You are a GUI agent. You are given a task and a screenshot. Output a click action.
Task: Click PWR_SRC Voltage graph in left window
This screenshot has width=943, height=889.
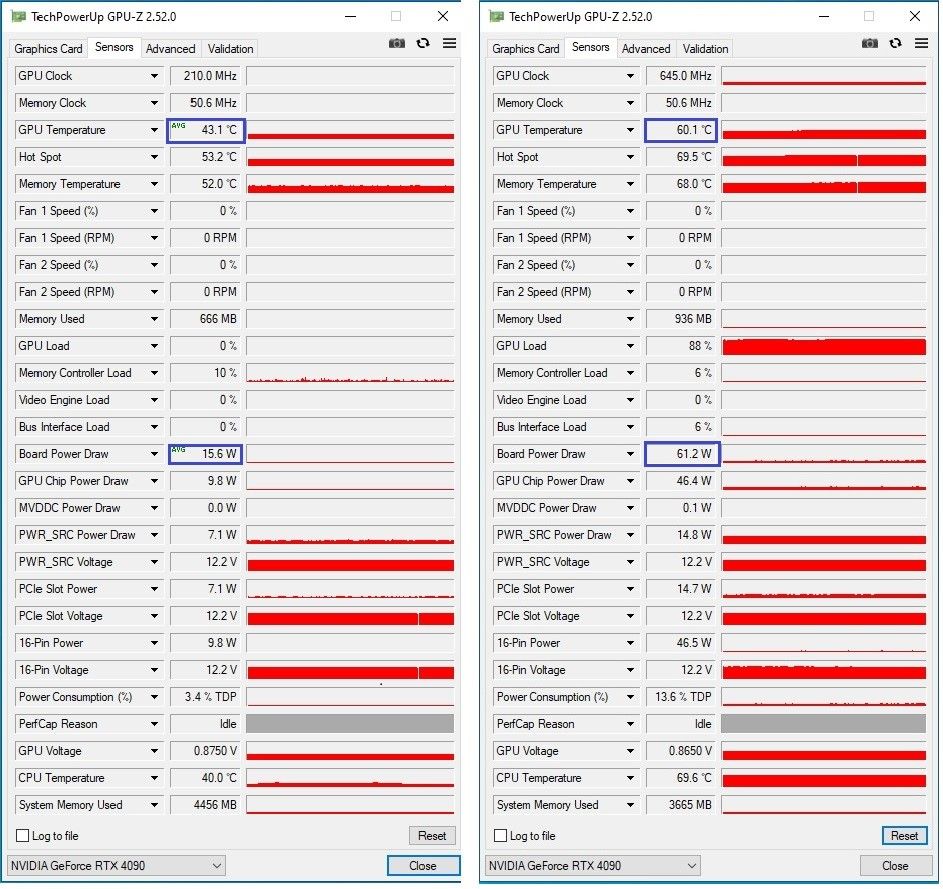(x=351, y=562)
